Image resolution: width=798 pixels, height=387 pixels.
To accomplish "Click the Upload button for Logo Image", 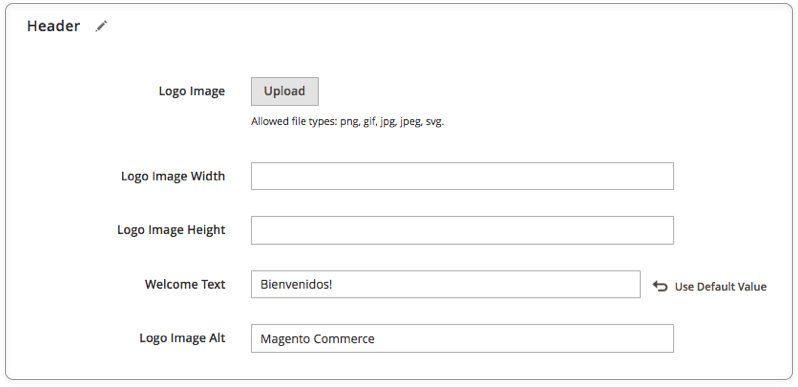I will point(285,92).
